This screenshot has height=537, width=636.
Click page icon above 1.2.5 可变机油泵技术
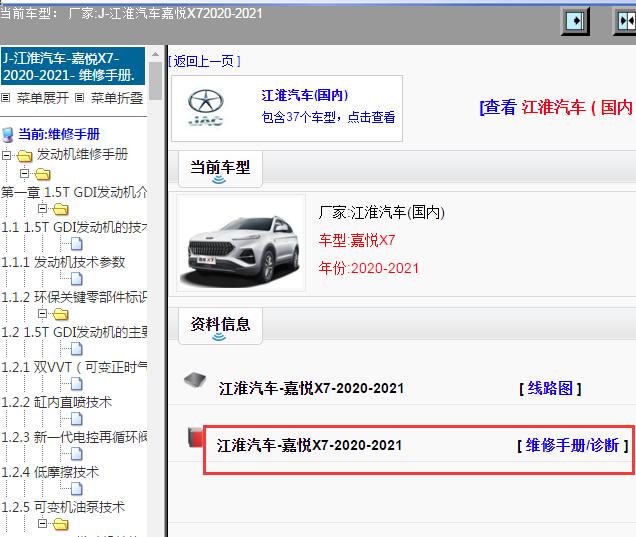coord(76,489)
